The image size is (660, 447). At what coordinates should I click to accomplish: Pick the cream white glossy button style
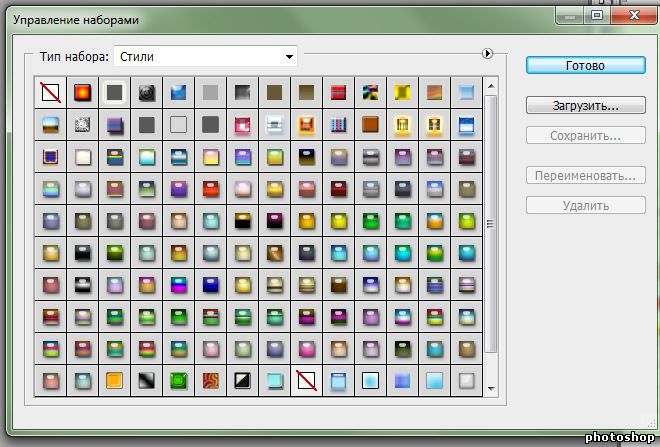click(82, 157)
